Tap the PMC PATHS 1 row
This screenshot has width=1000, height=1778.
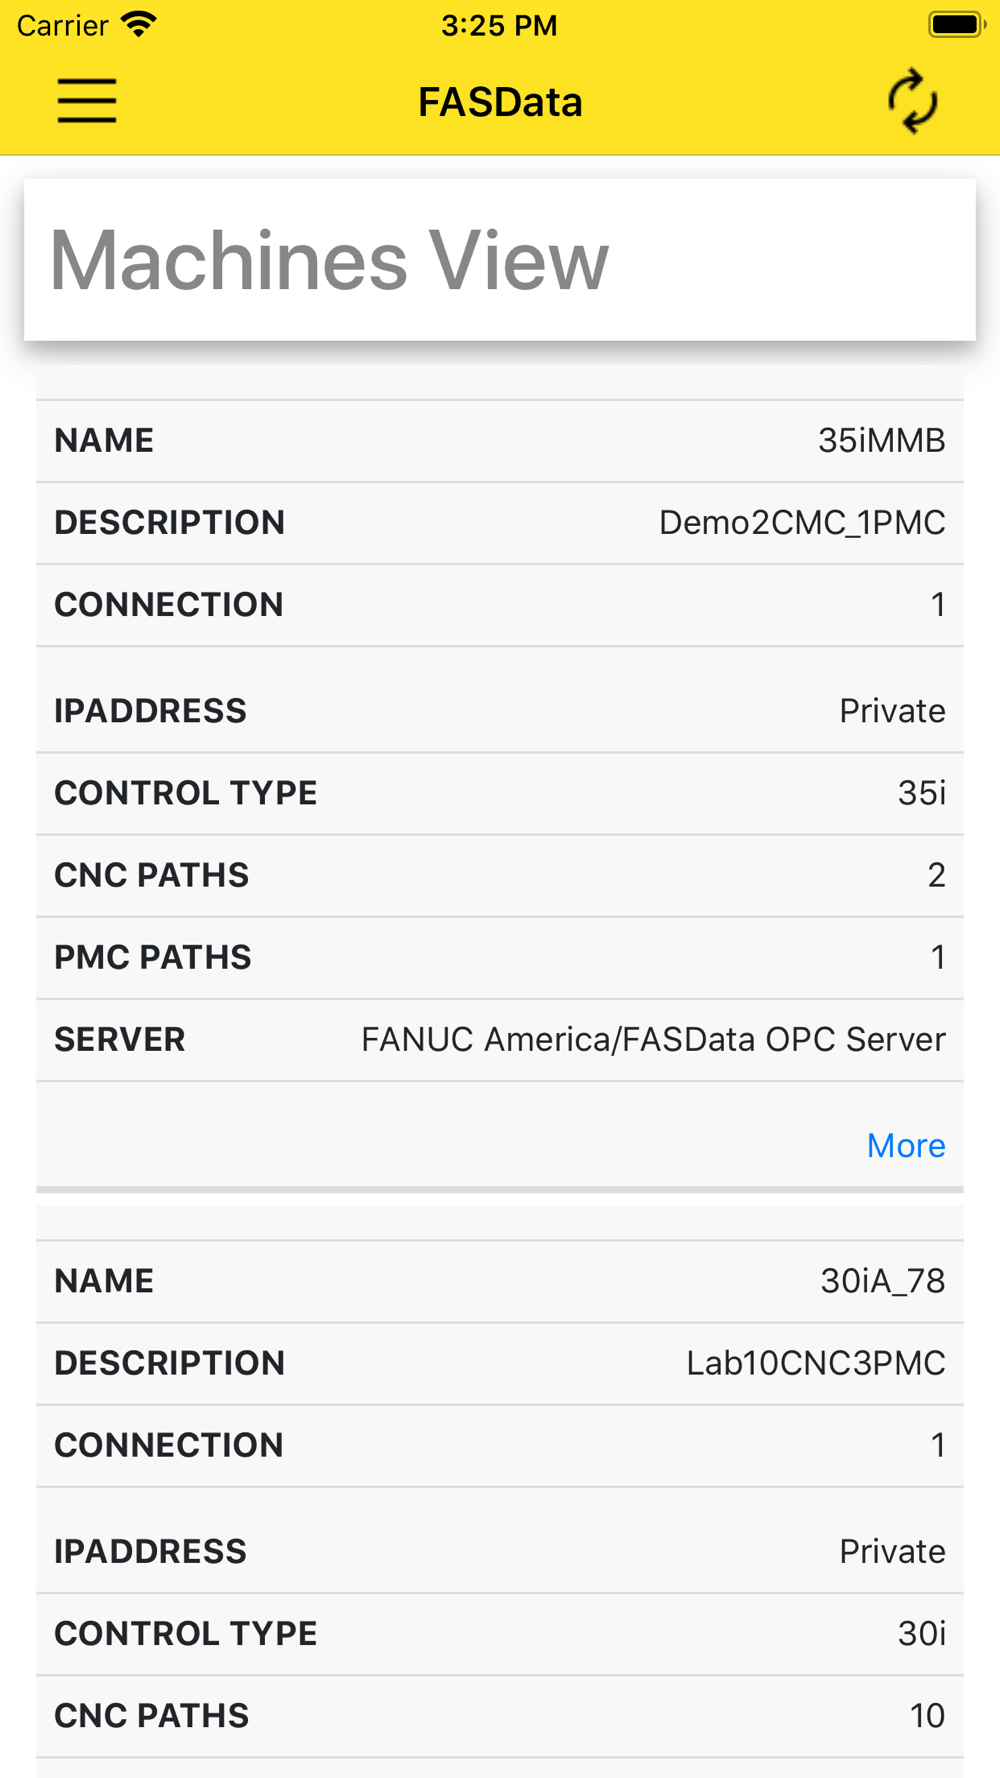click(x=500, y=957)
